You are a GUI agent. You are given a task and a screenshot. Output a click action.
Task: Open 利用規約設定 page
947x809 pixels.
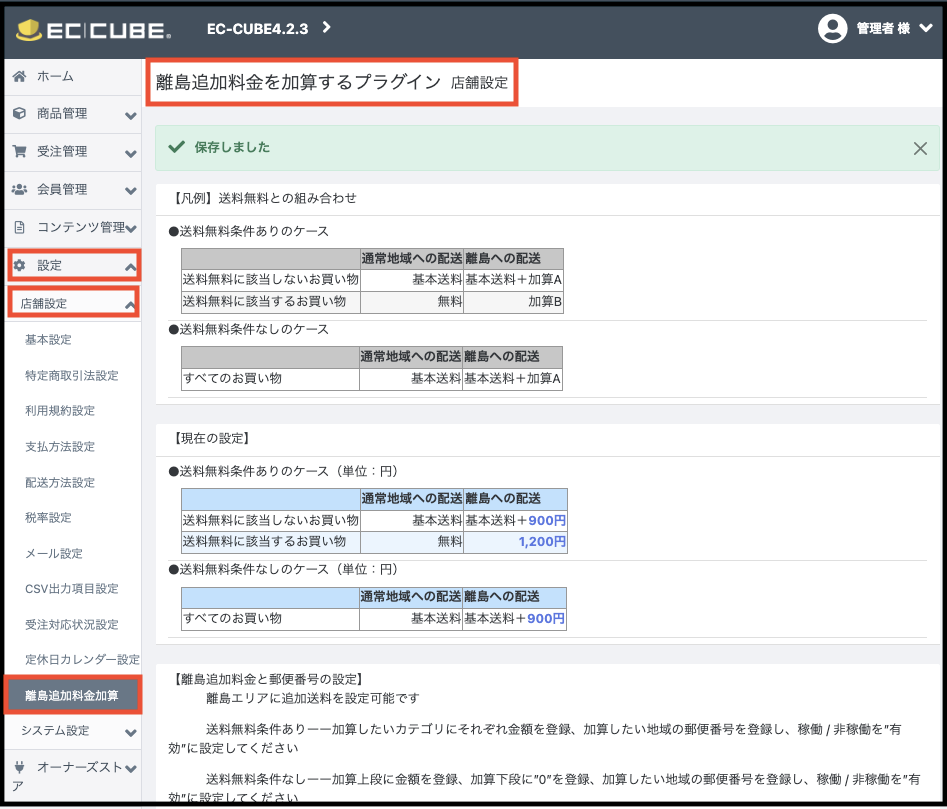pyautogui.click(x=60, y=411)
